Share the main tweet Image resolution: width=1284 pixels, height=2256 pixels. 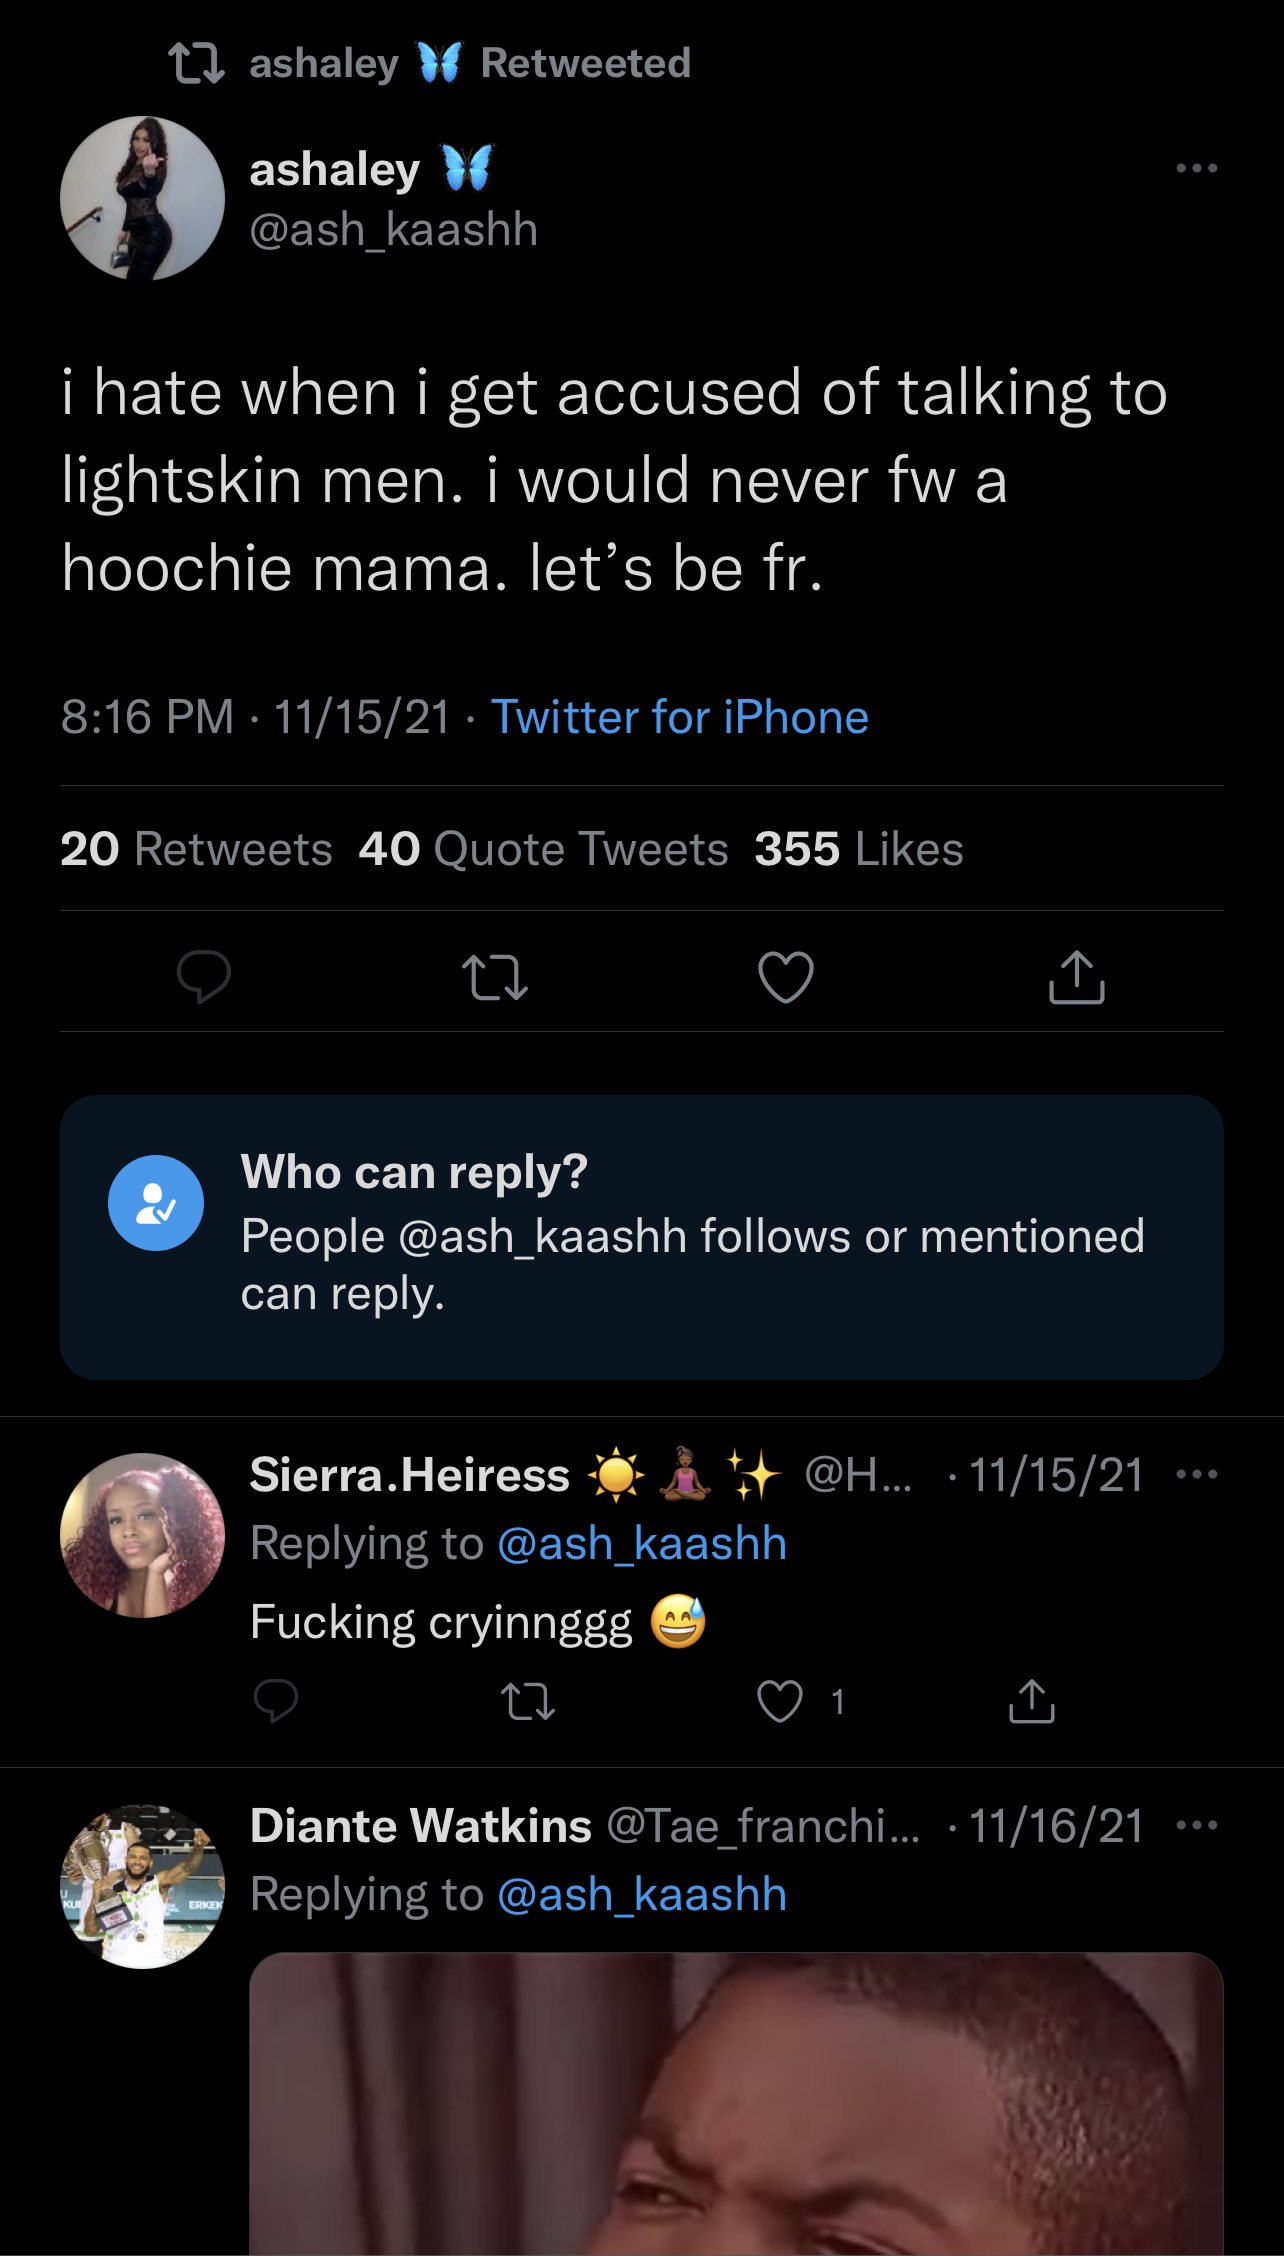tap(1076, 977)
